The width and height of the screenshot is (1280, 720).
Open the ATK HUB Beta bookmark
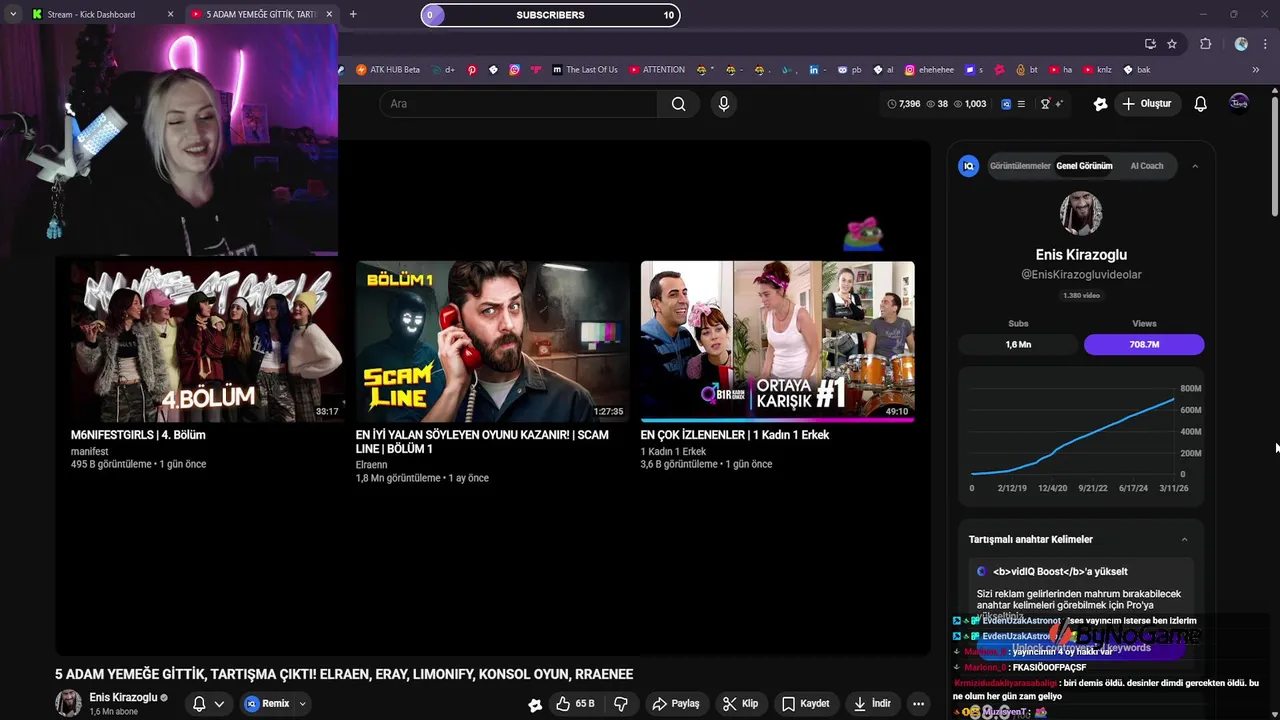click(388, 70)
